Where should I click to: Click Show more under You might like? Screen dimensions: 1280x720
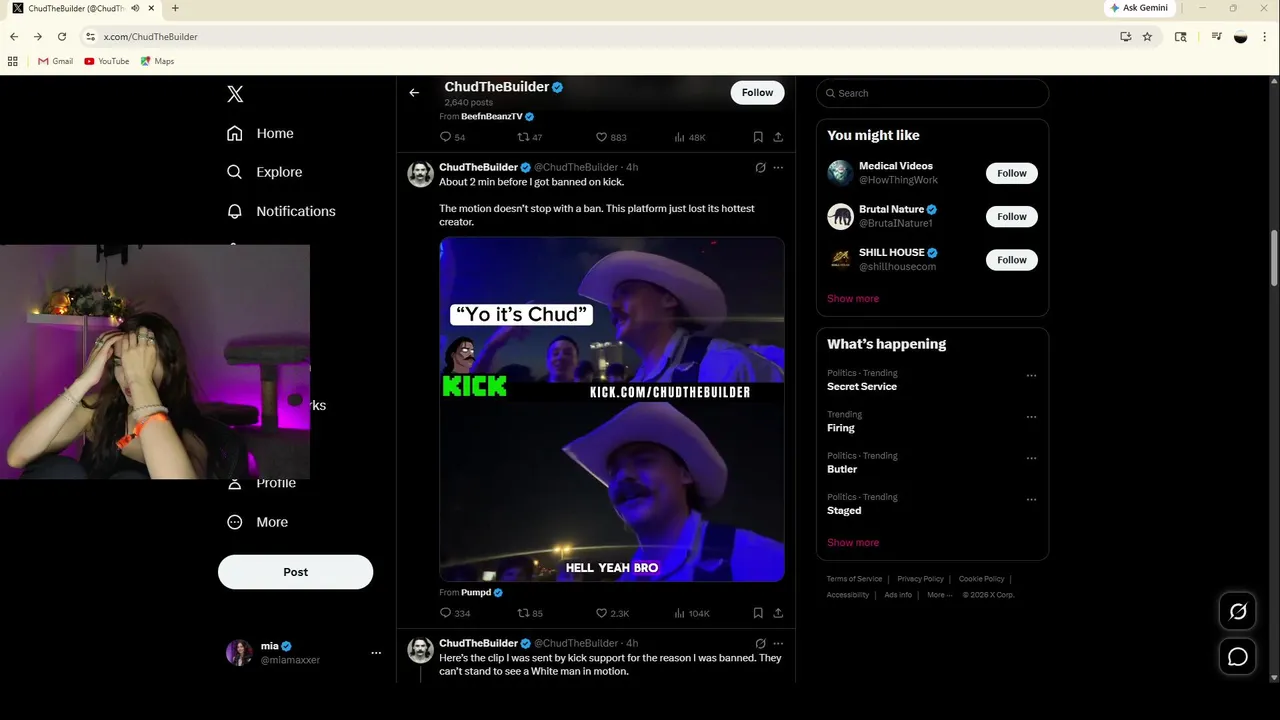coord(853,299)
